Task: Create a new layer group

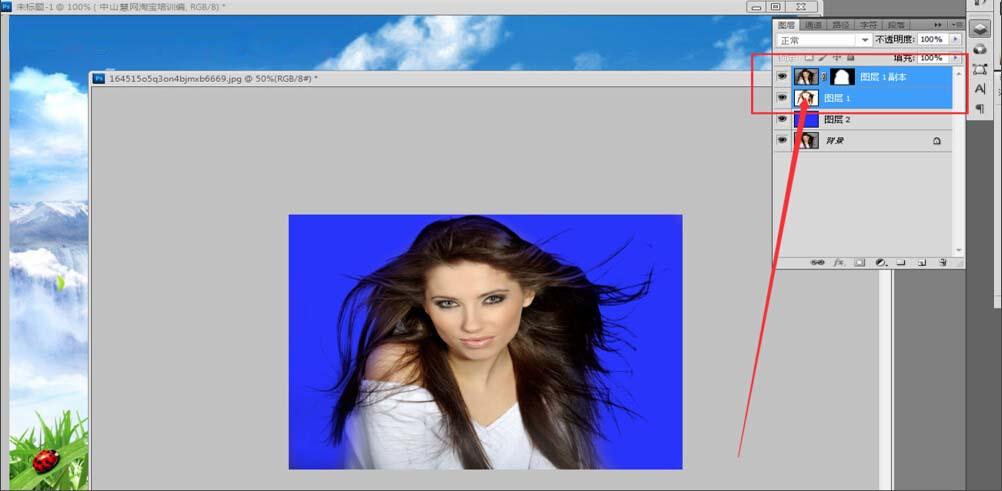Action: click(901, 263)
